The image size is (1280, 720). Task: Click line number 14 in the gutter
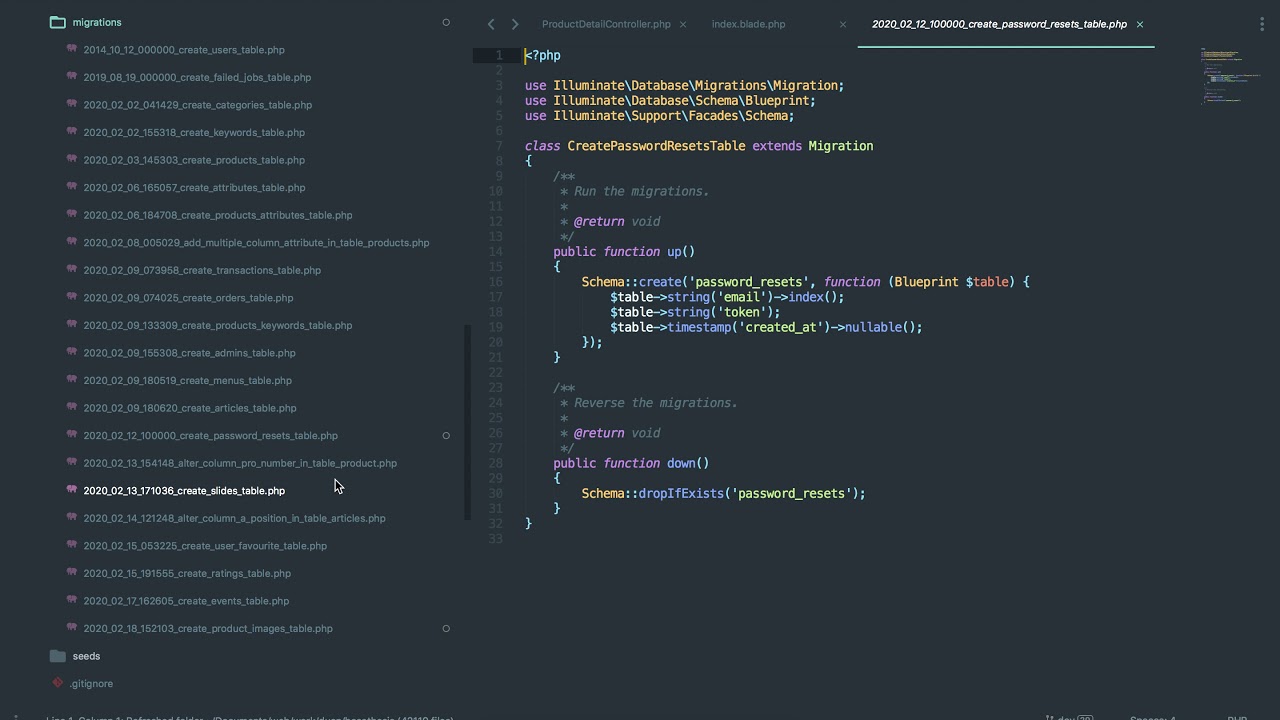[x=496, y=252]
